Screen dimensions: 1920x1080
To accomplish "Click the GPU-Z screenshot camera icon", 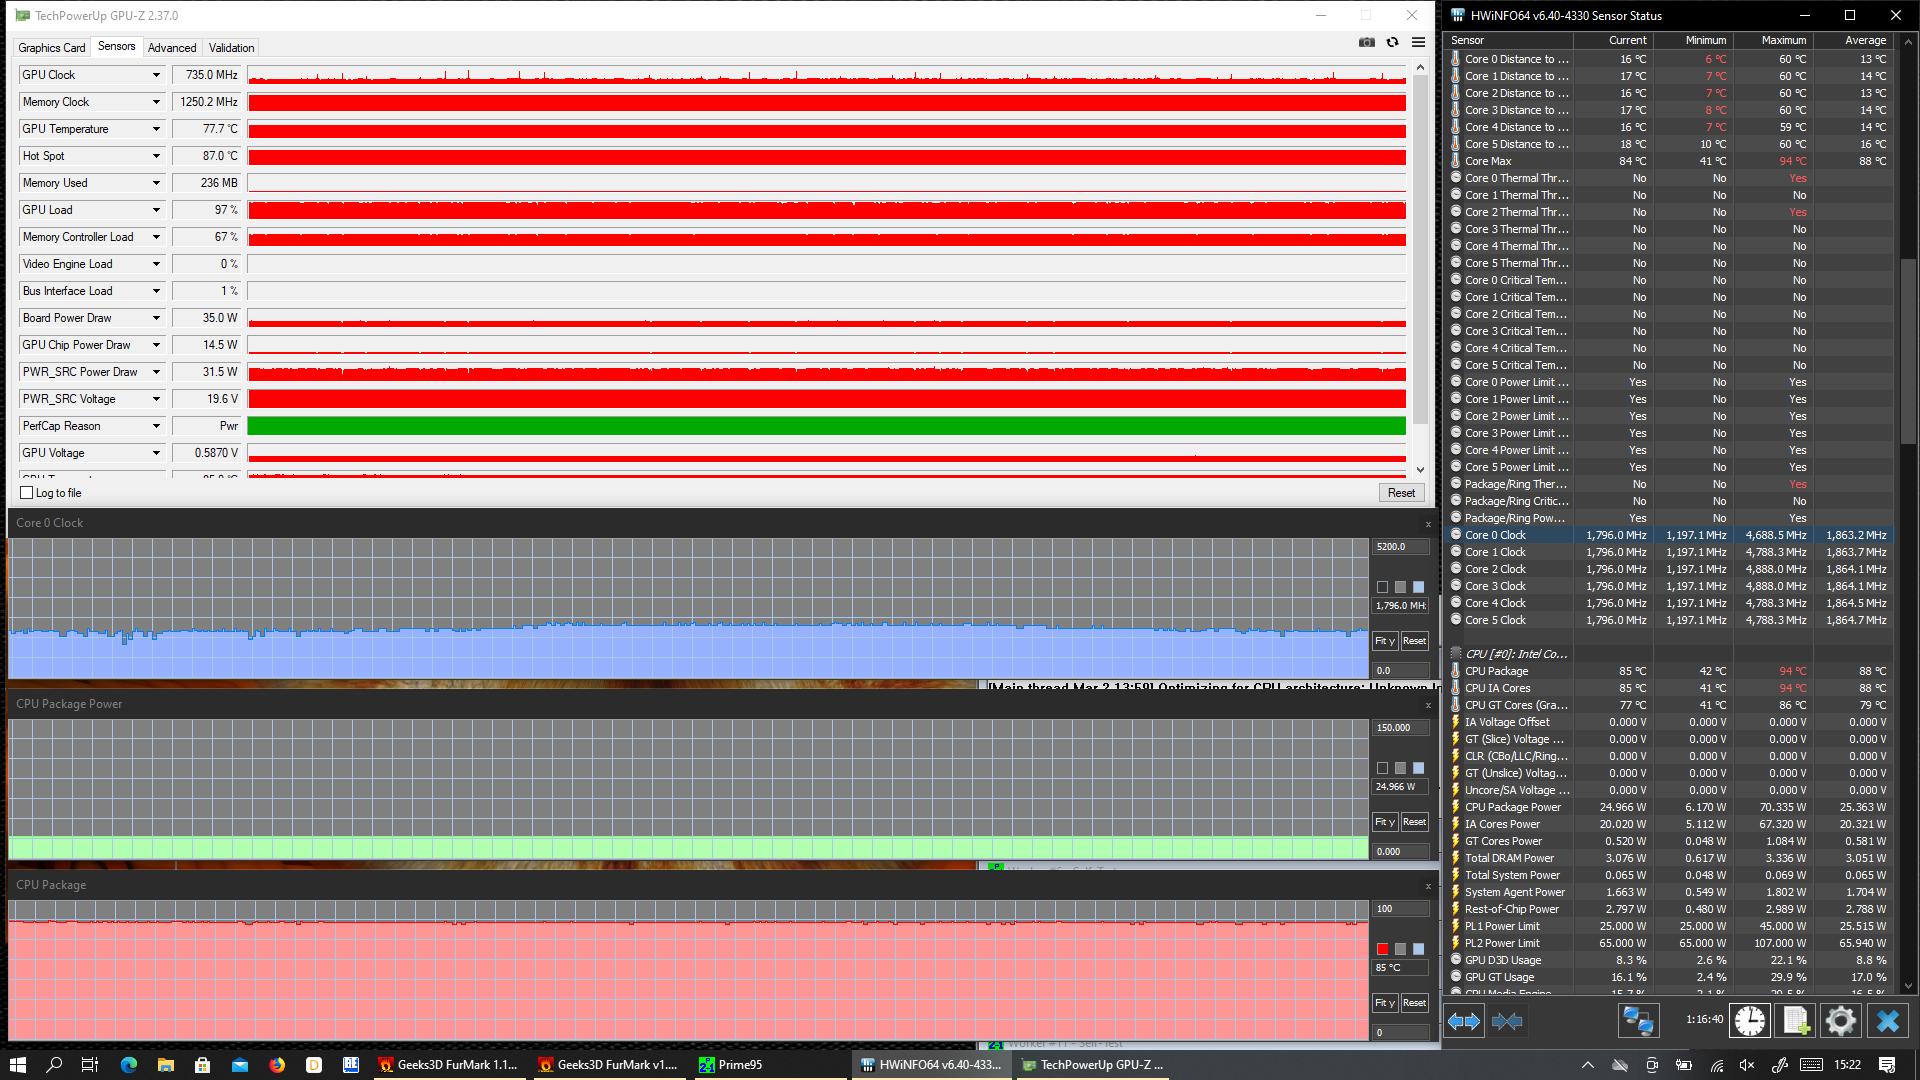I will coord(1366,42).
